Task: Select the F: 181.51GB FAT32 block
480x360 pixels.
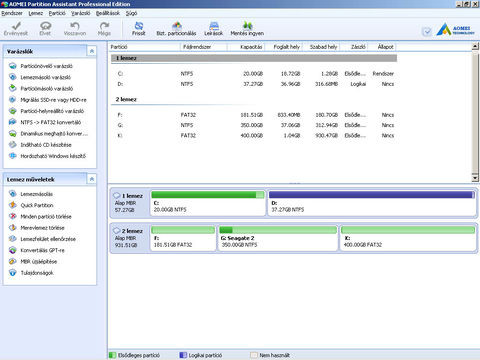Action: (x=183, y=238)
